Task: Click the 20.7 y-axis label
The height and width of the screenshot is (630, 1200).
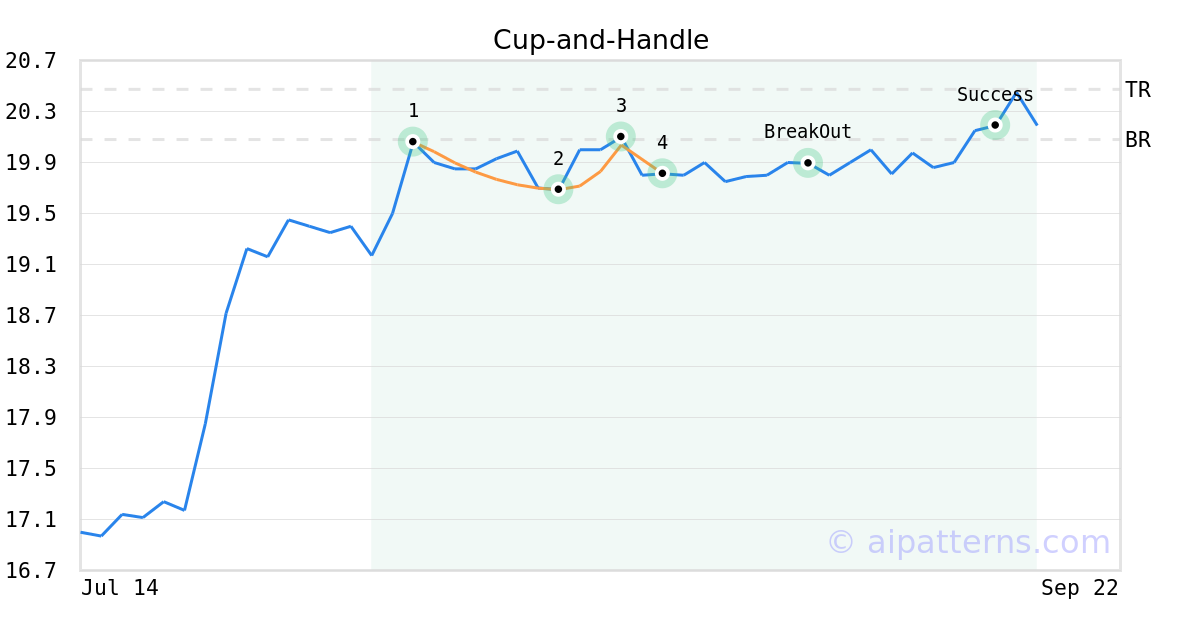Action: (31, 61)
